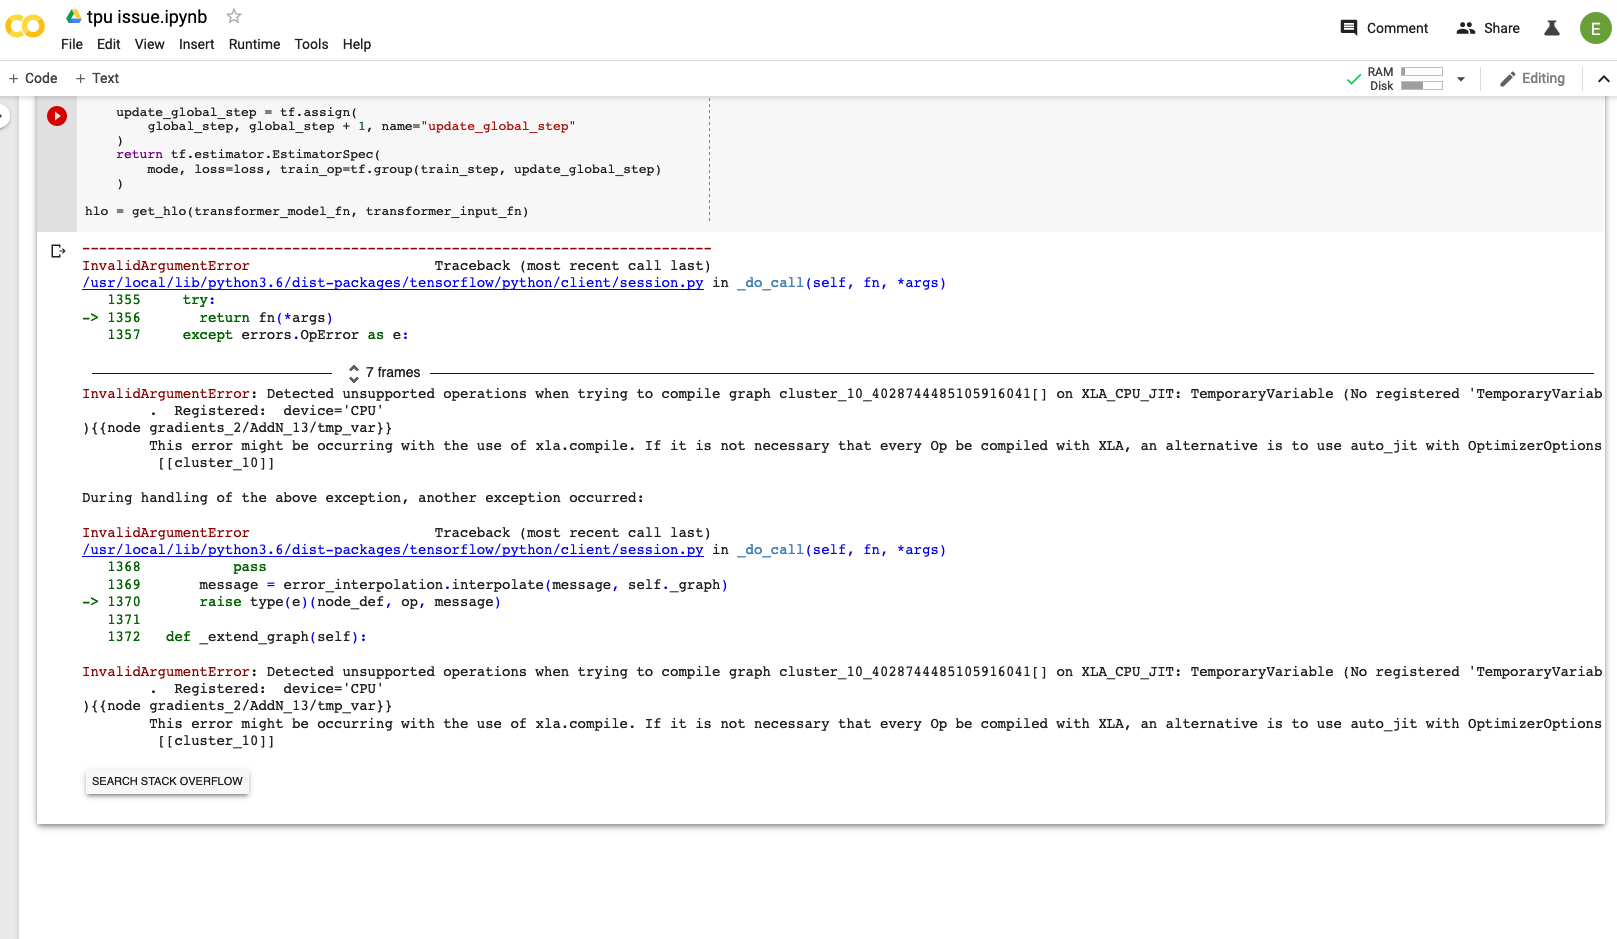Open the Runtime menu
The image size is (1617, 939).
(254, 44)
